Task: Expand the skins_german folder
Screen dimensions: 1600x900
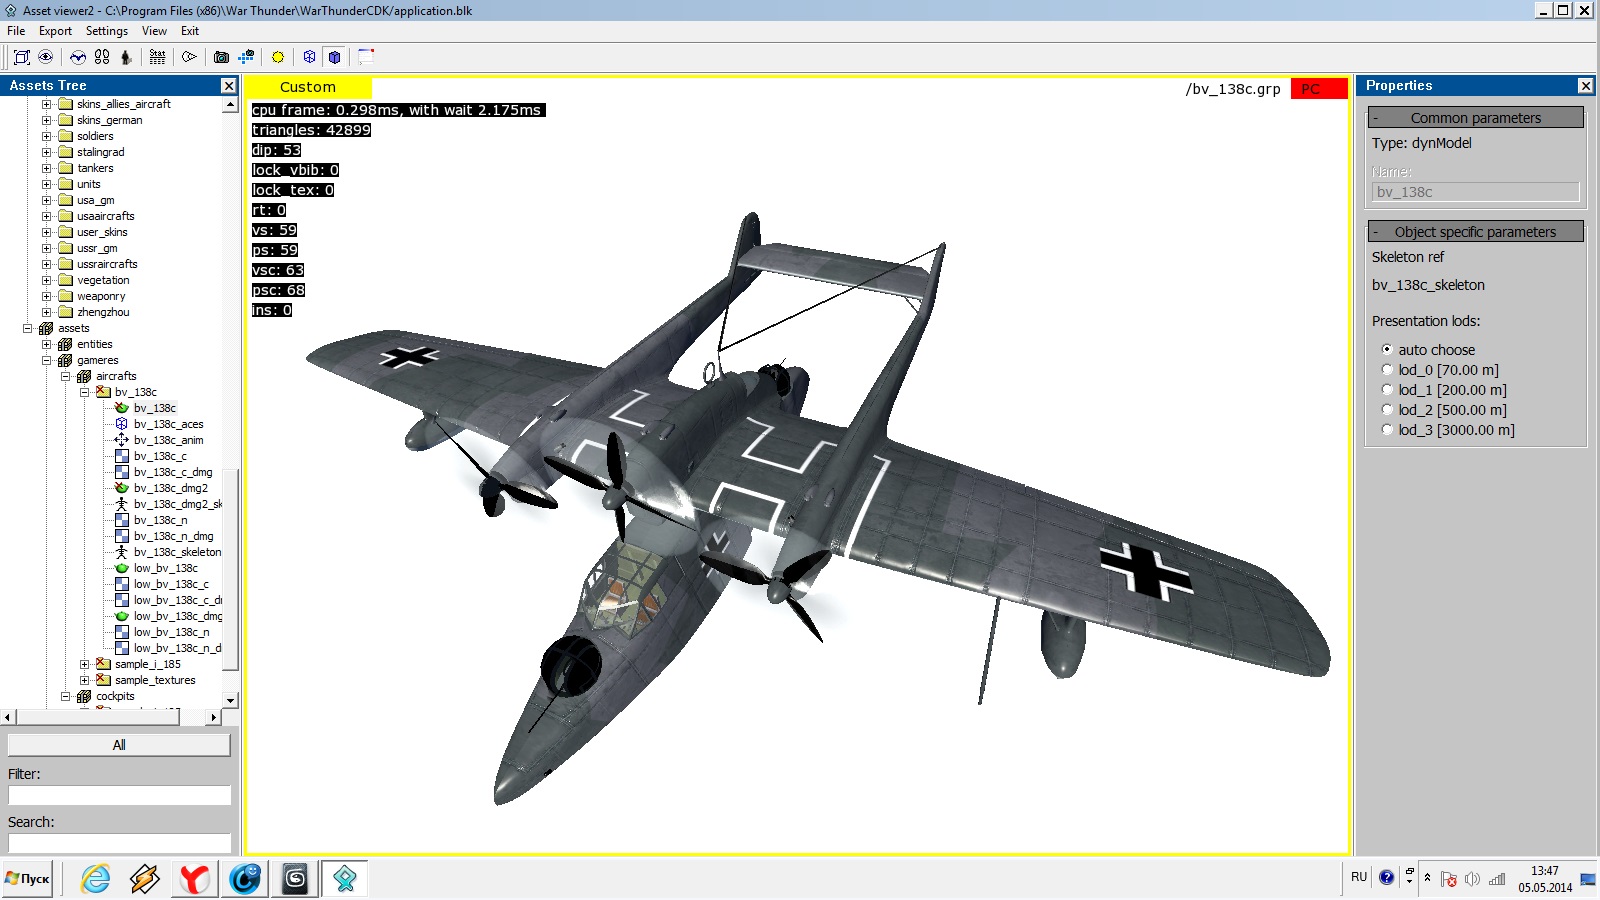Action: (46, 120)
